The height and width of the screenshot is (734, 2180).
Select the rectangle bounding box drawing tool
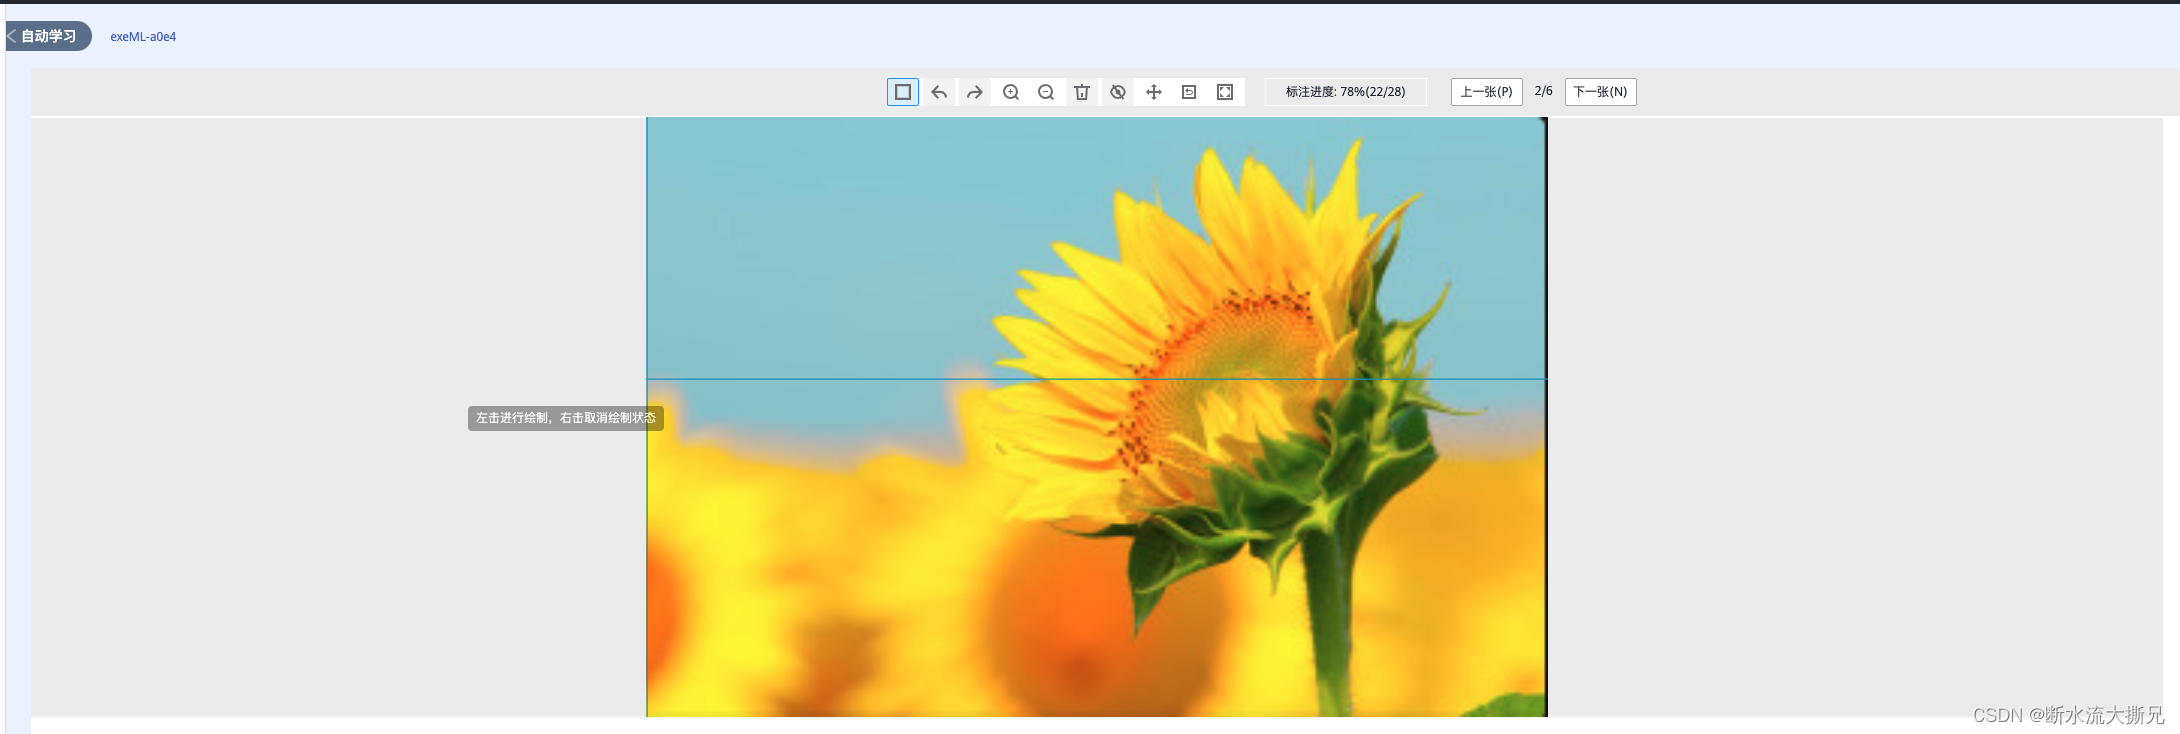click(x=902, y=92)
